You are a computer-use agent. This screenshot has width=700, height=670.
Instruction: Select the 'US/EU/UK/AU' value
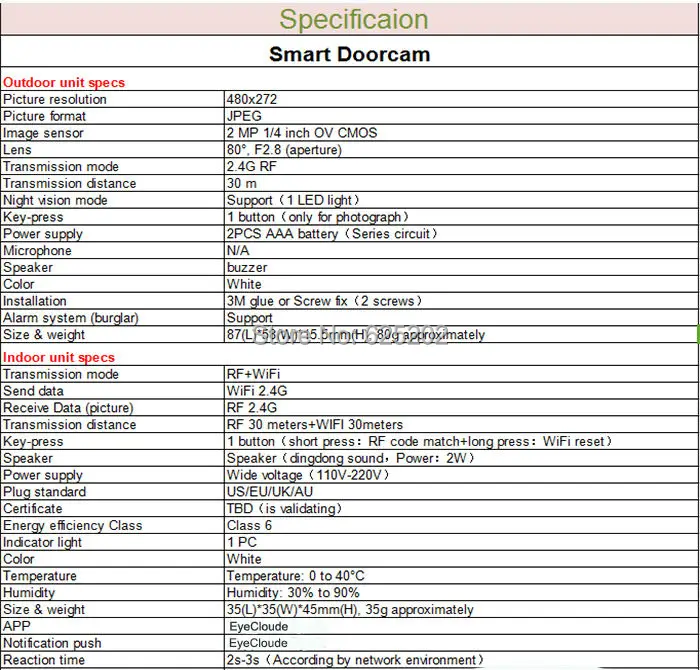[x=270, y=492]
